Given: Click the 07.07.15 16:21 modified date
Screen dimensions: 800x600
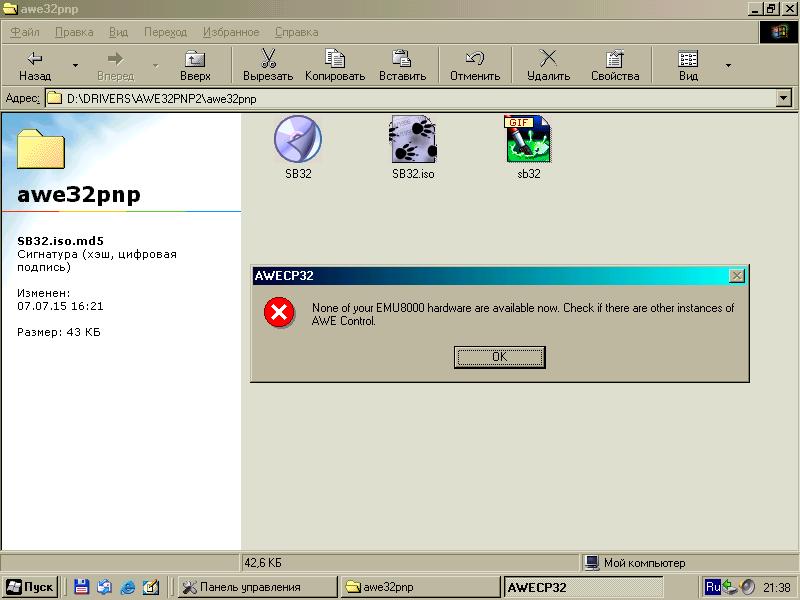Looking at the screenshot, I should (60, 306).
